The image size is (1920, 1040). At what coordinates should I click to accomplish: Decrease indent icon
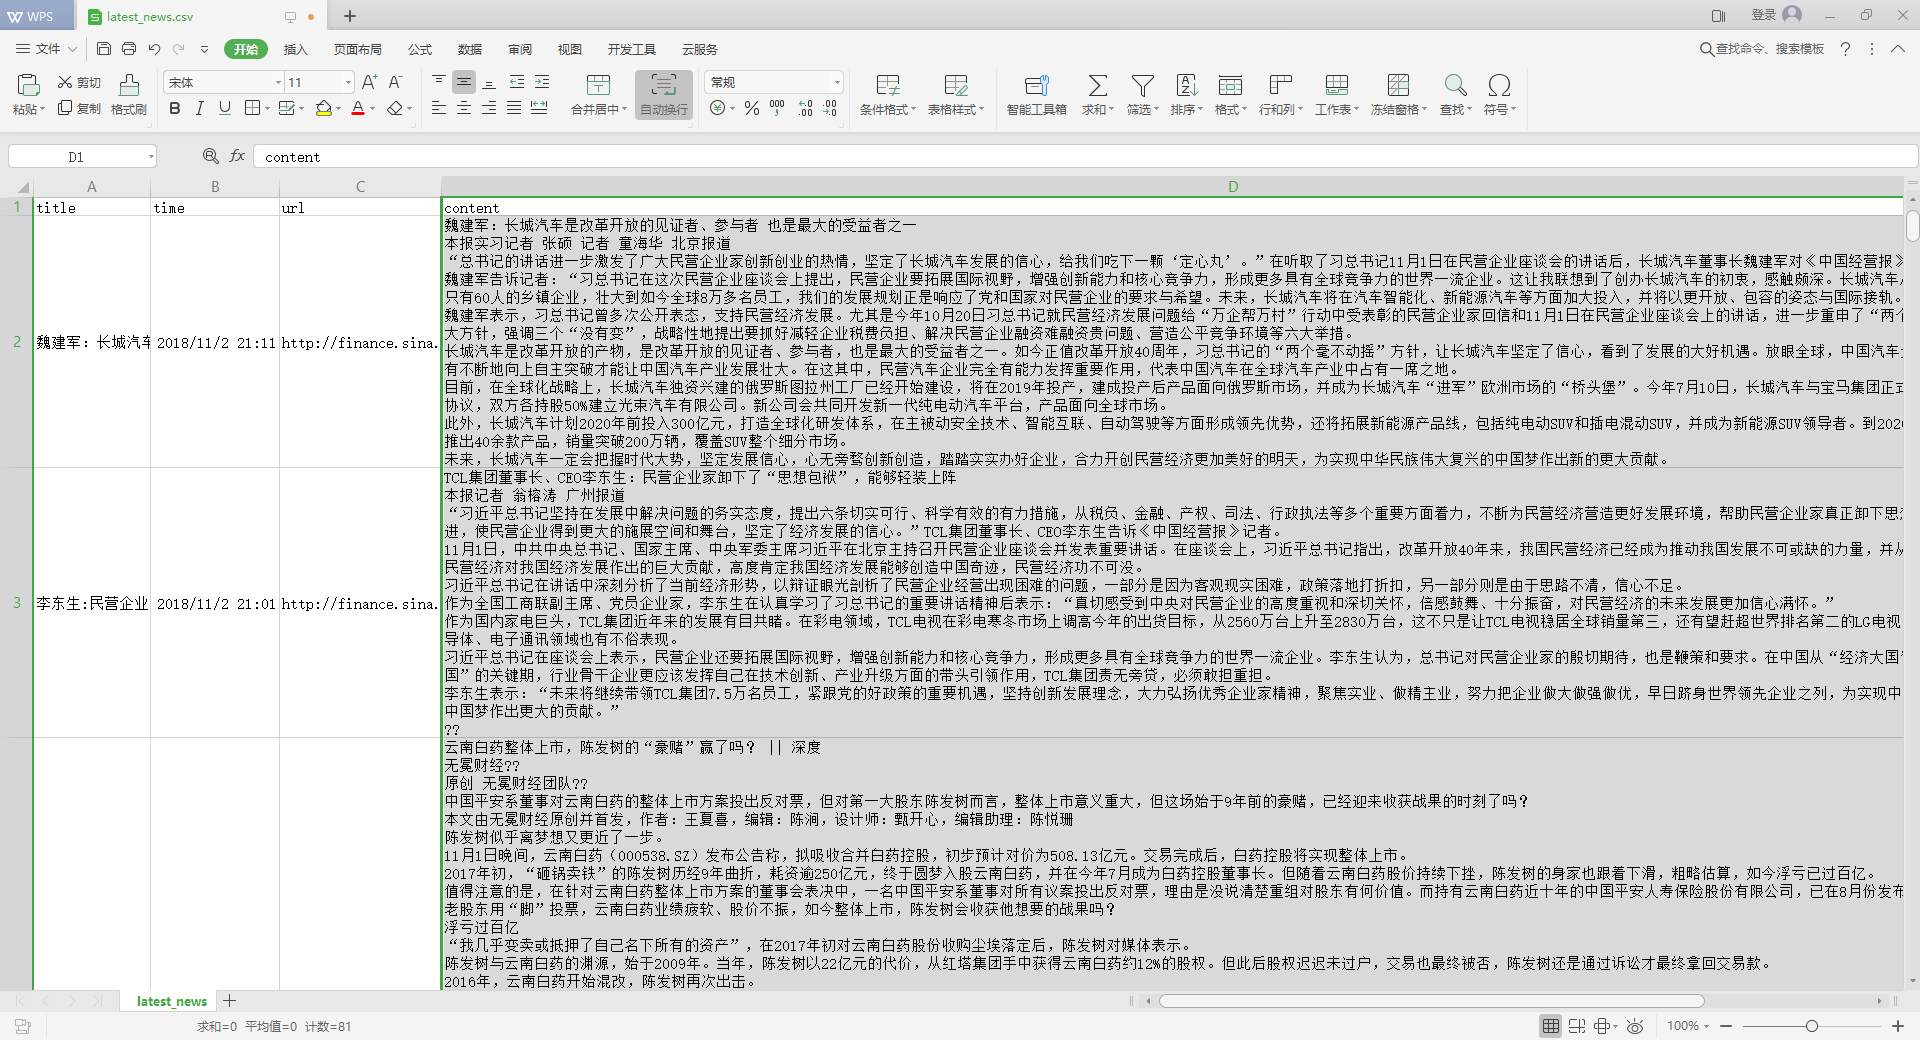click(x=516, y=82)
